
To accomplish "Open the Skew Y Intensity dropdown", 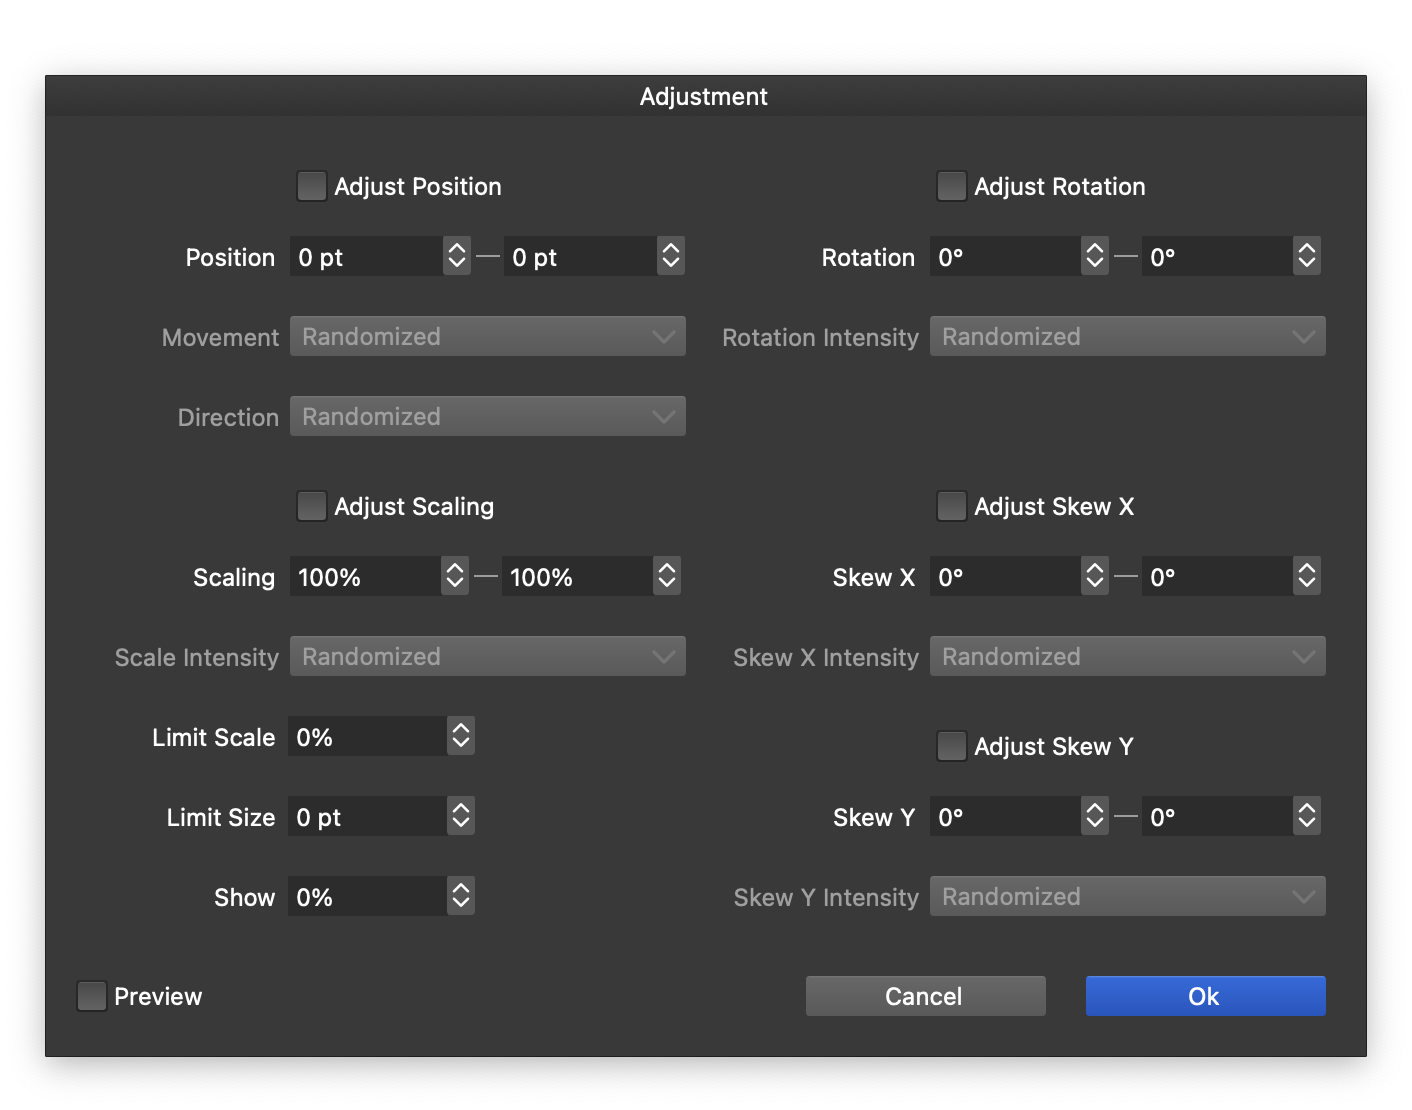I will [x=1127, y=897].
